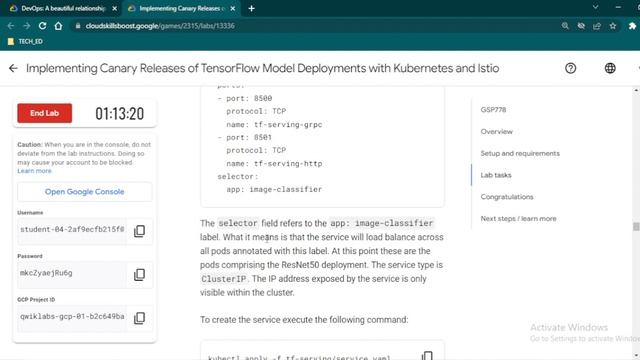This screenshot has width=640, height=360.
Task: Jump to the Lab tasks section
Action: tap(496, 175)
